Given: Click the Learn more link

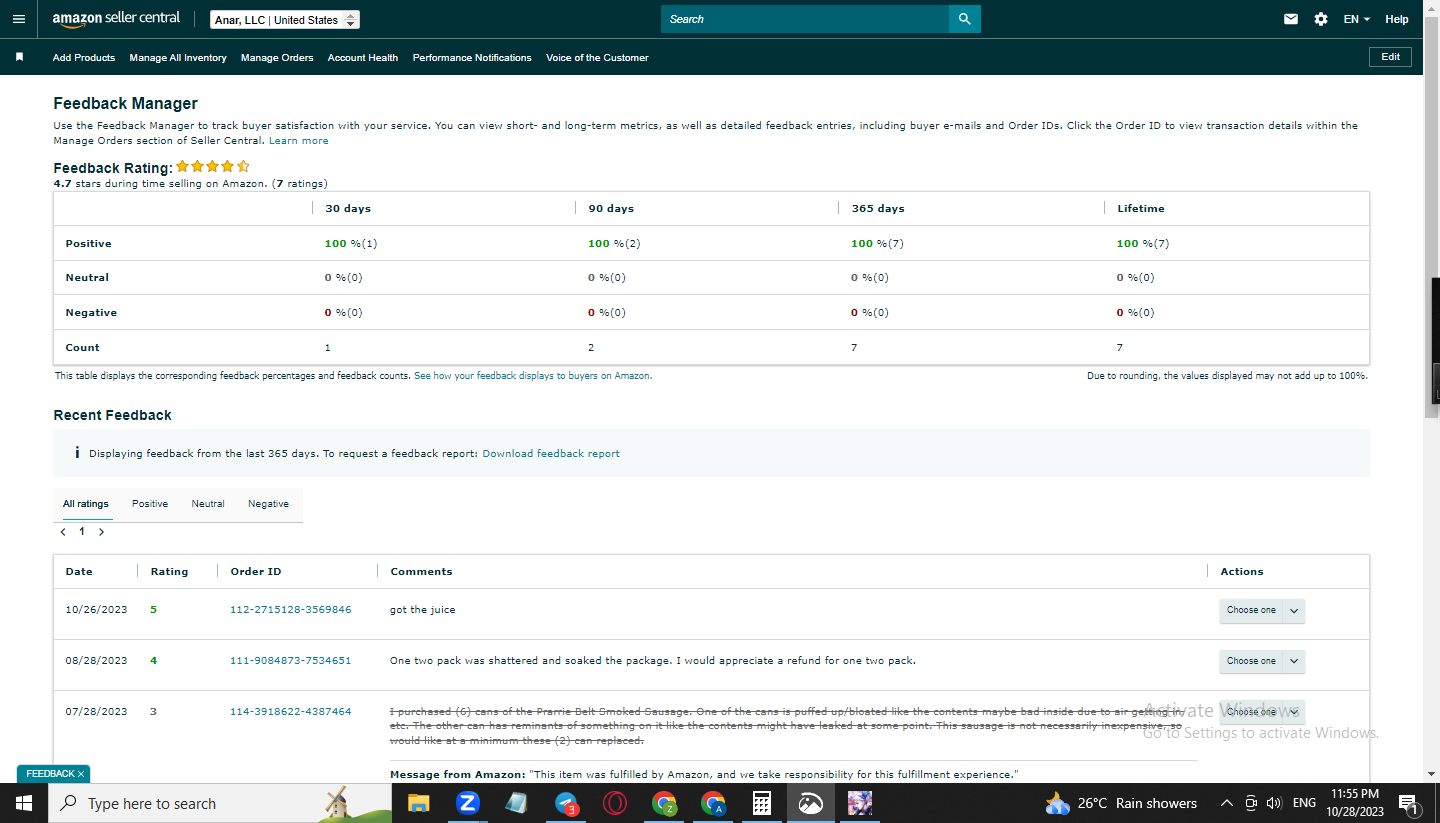Looking at the screenshot, I should [x=299, y=141].
